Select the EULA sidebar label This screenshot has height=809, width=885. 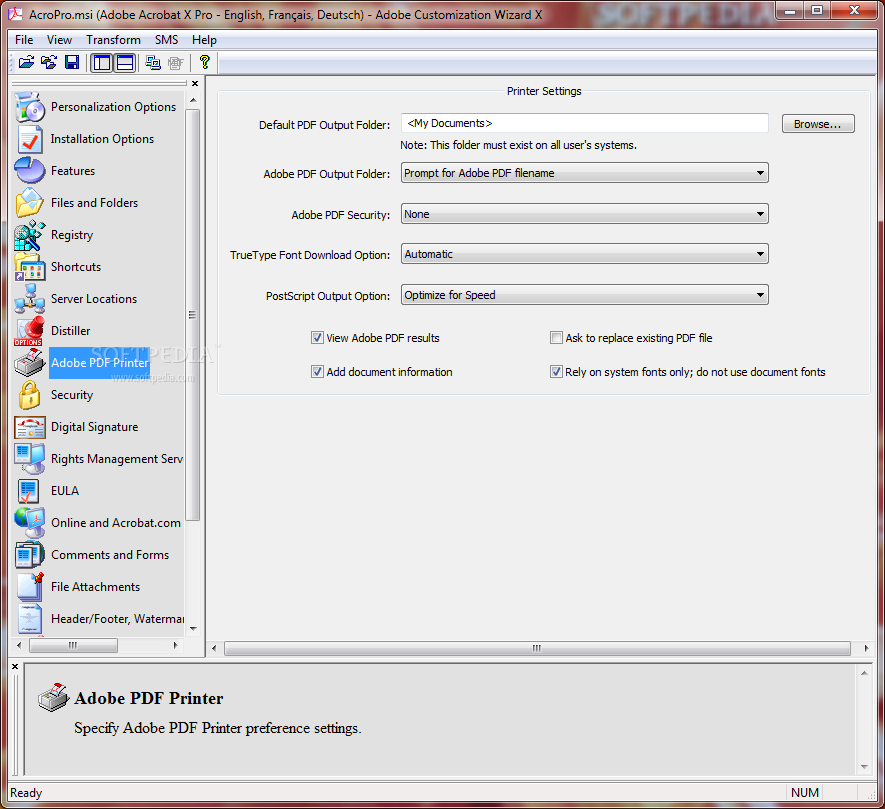tap(65, 491)
